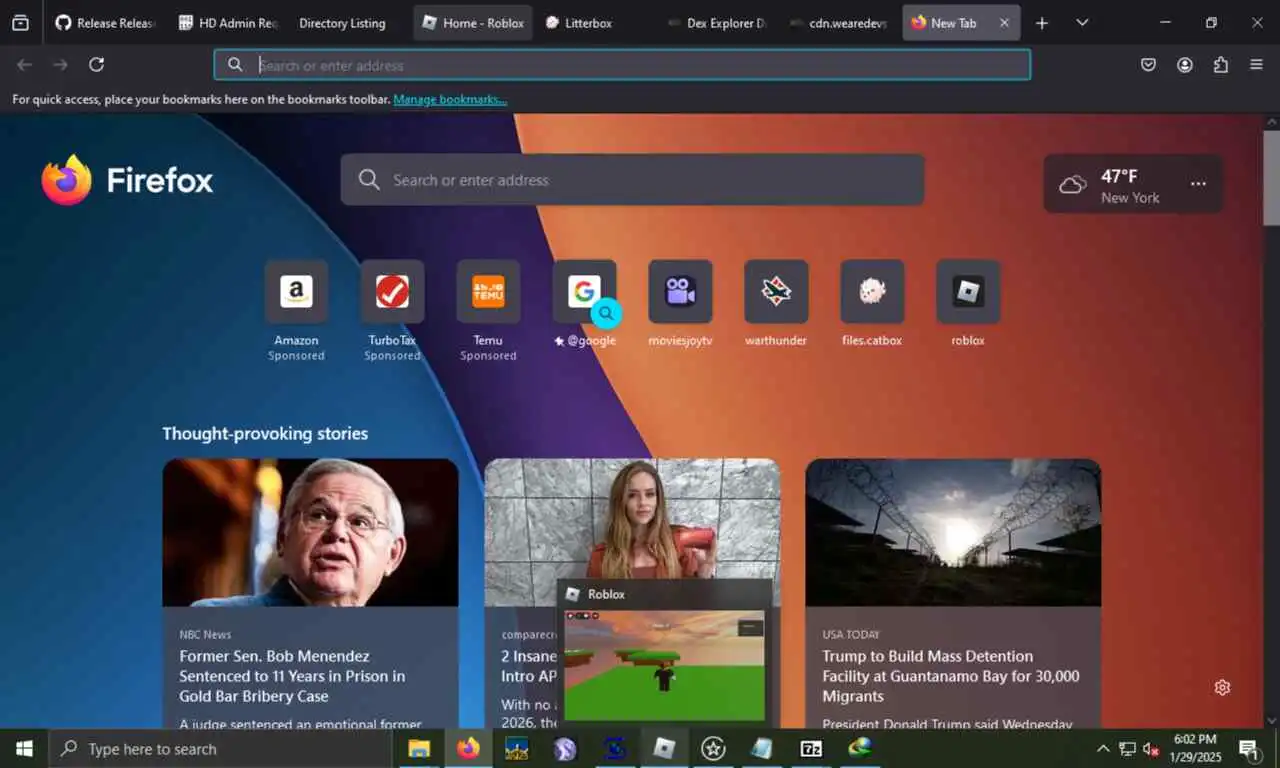
Task: Switch to the Release GitHub tab
Action: 105,22
